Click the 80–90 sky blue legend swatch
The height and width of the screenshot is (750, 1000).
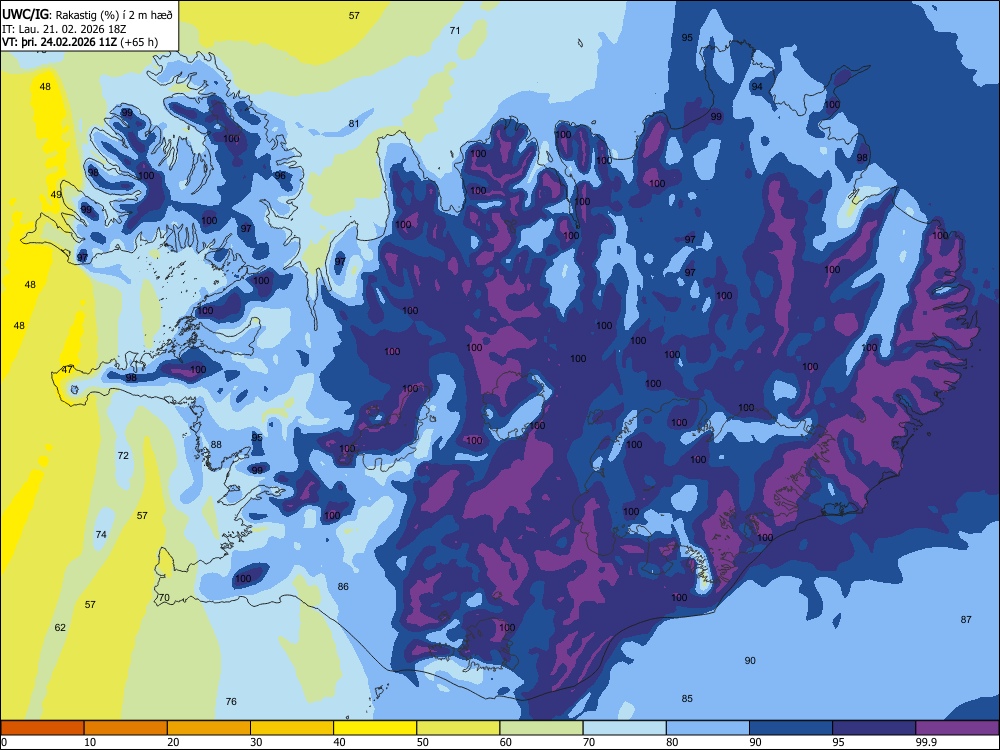(708, 728)
